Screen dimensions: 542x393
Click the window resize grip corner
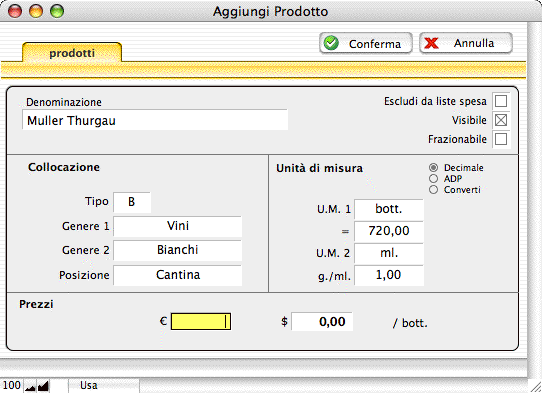[535, 387]
